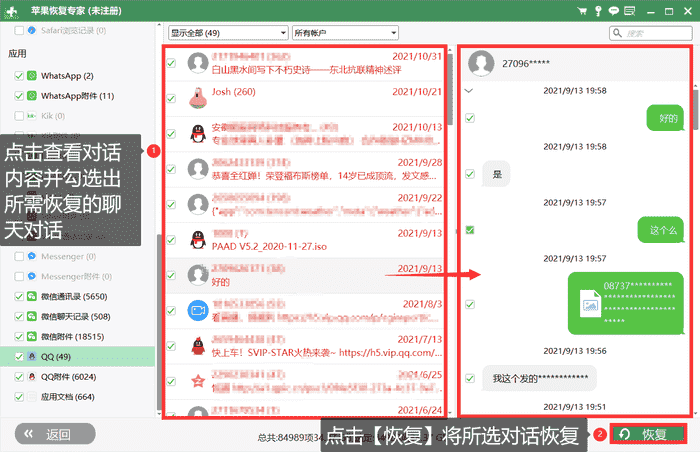Click the Safari浏览记录 compass icon
Viewport: 700px width, 452px height.
click(x=32, y=30)
